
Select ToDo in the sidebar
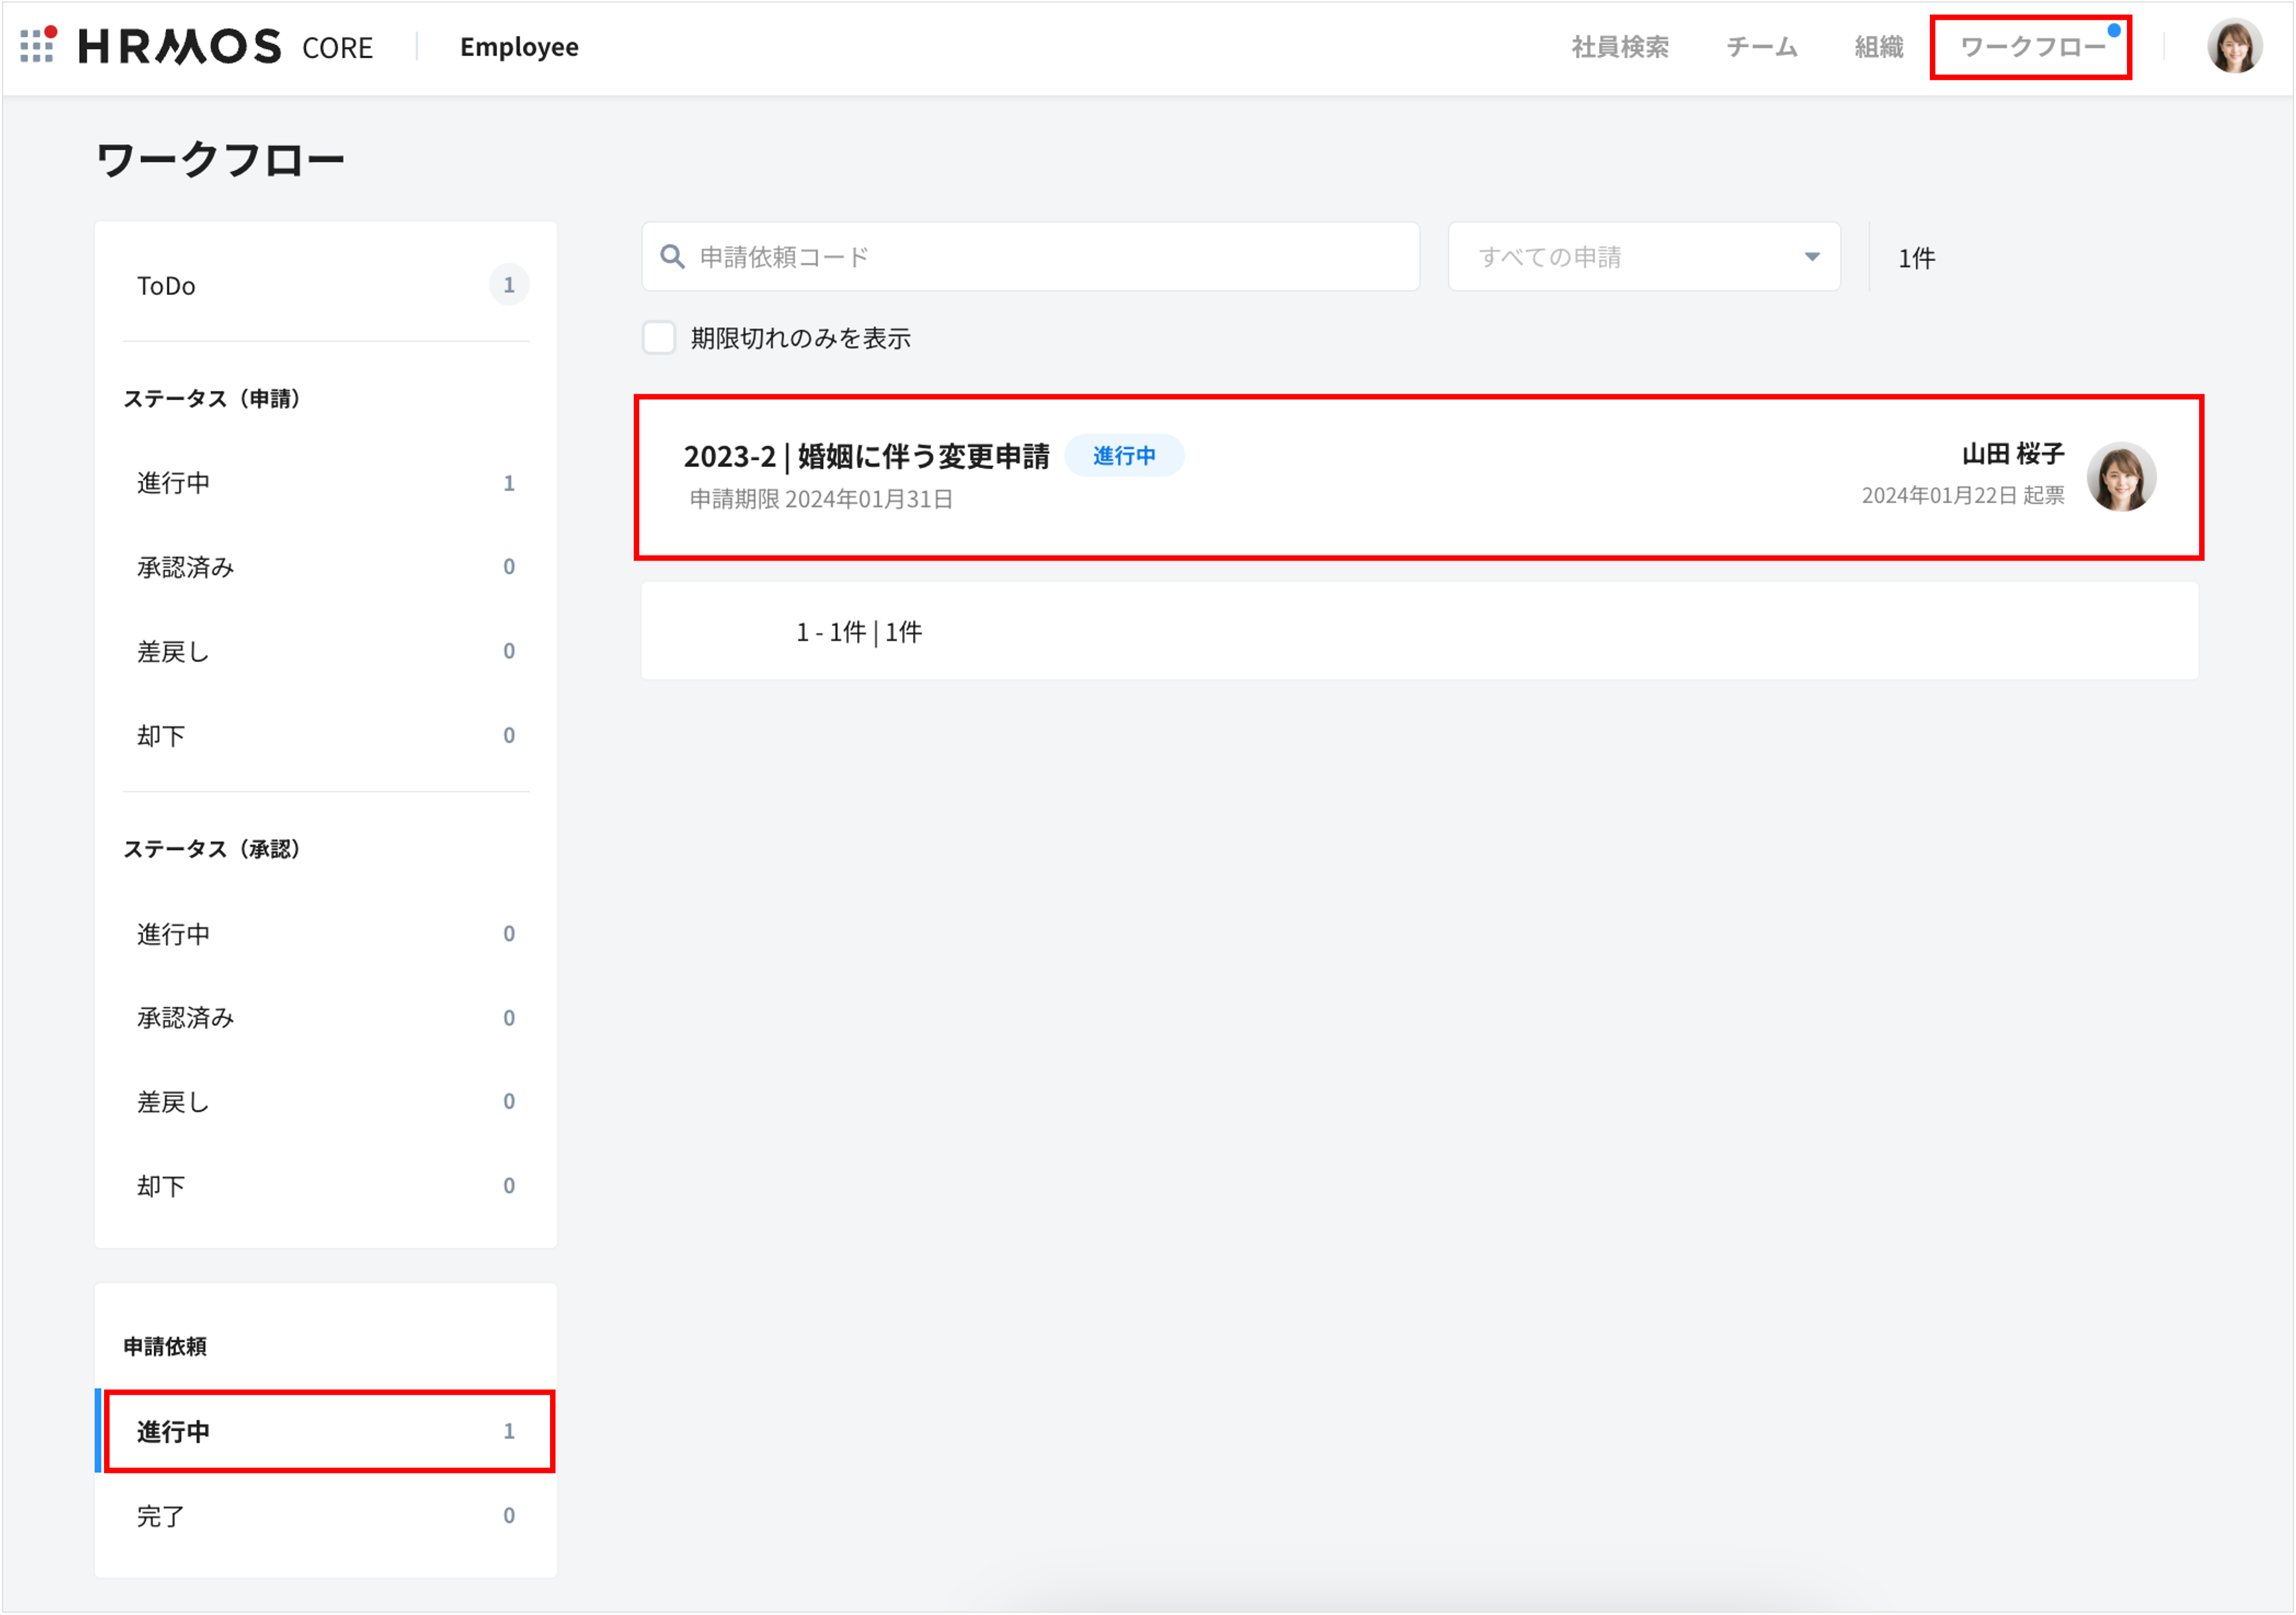click(x=166, y=285)
